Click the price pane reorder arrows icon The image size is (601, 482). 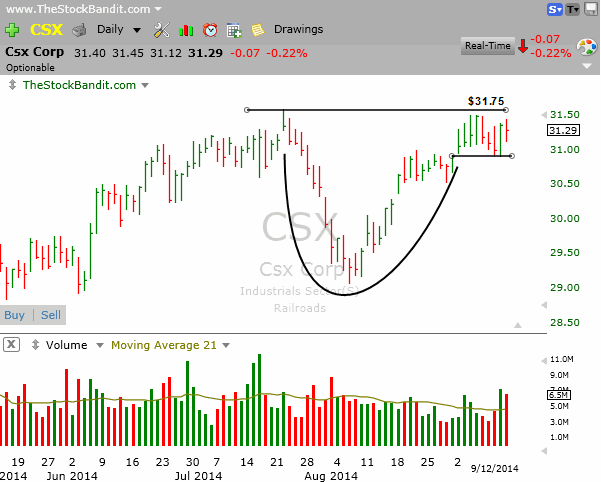pyautogui.click(x=13, y=85)
